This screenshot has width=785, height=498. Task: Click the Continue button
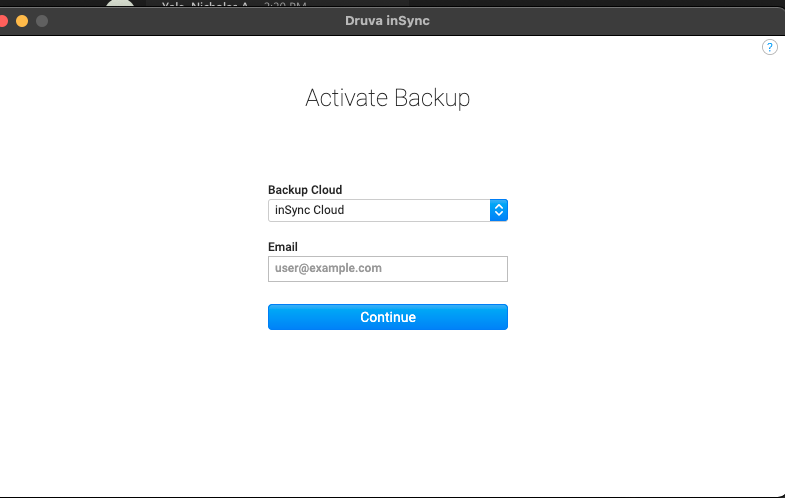point(388,317)
